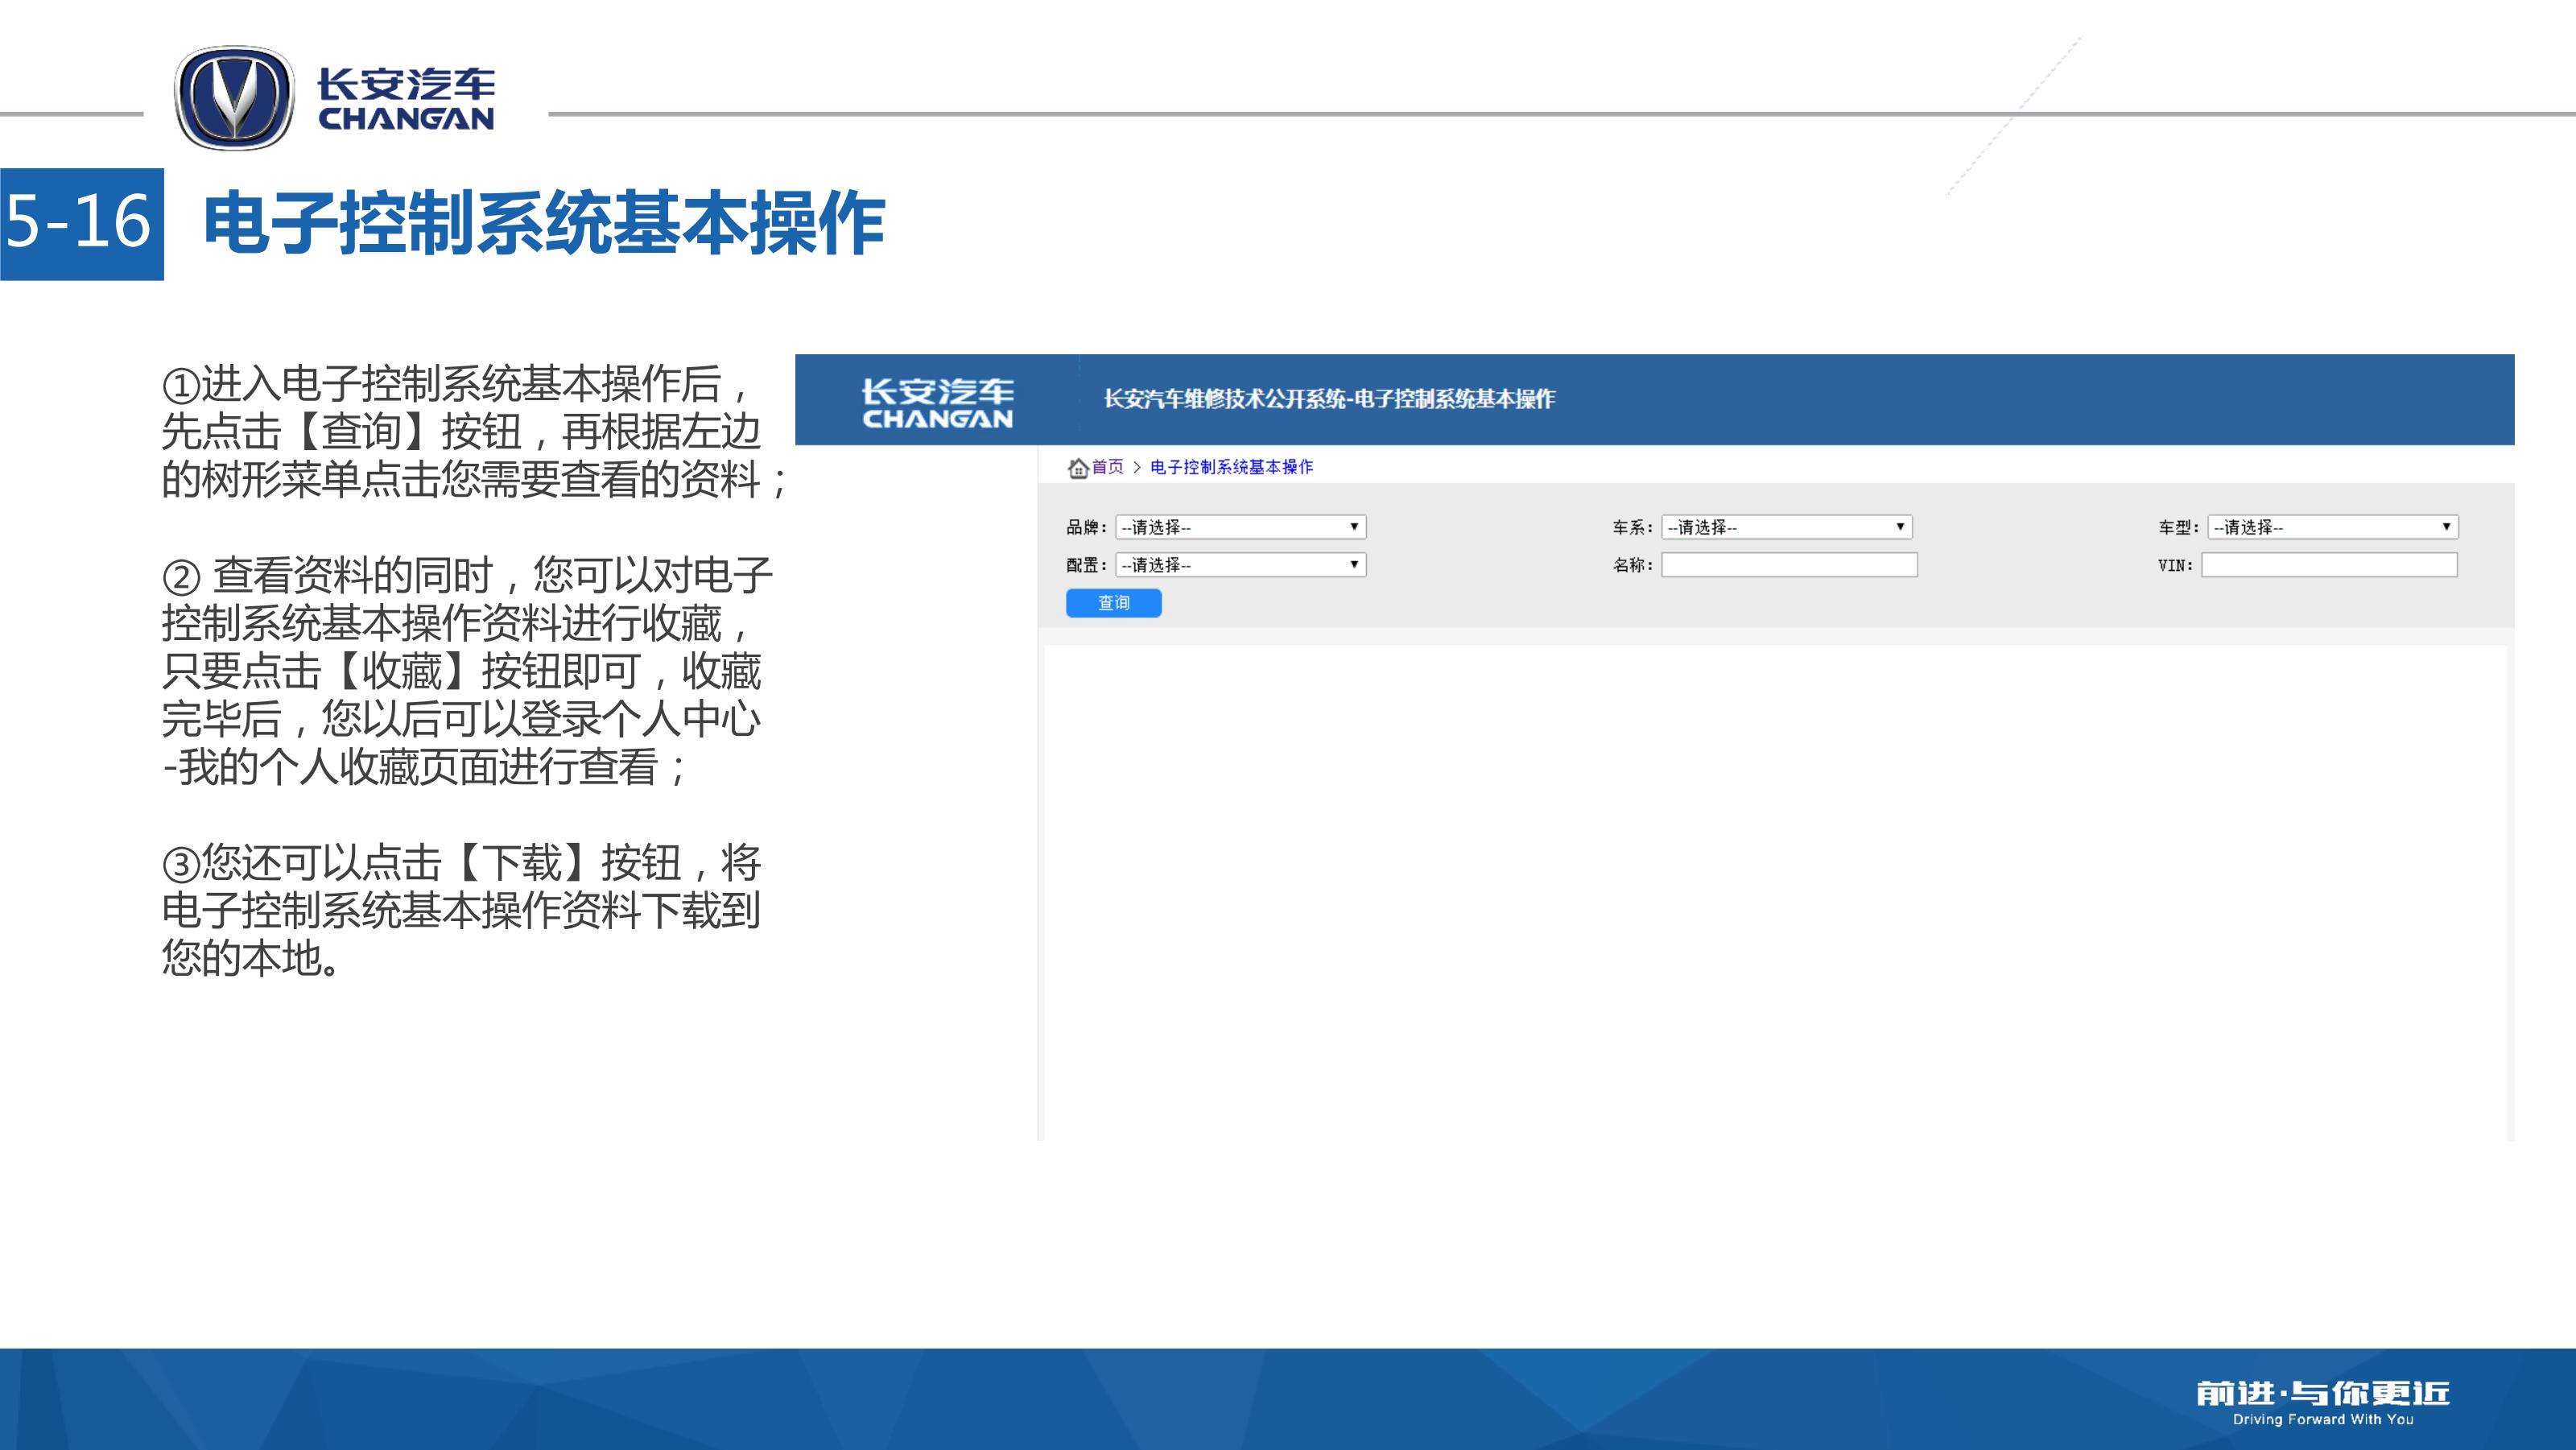Open the 车系 selection dropdown

tap(1786, 527)
